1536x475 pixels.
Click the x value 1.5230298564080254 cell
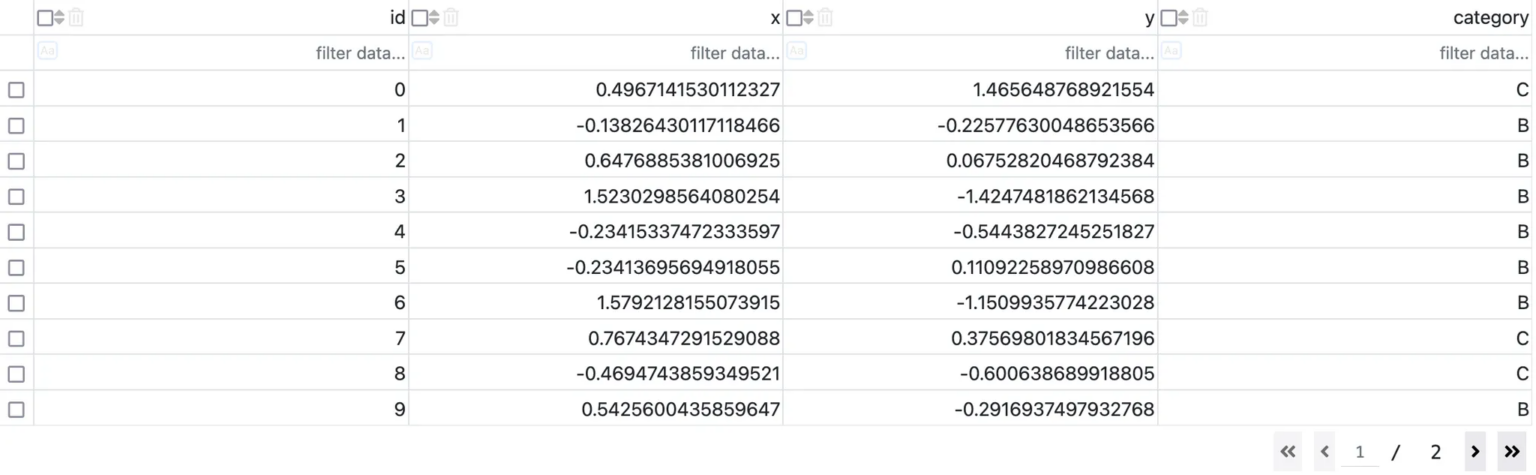click(x=596, y=197)
